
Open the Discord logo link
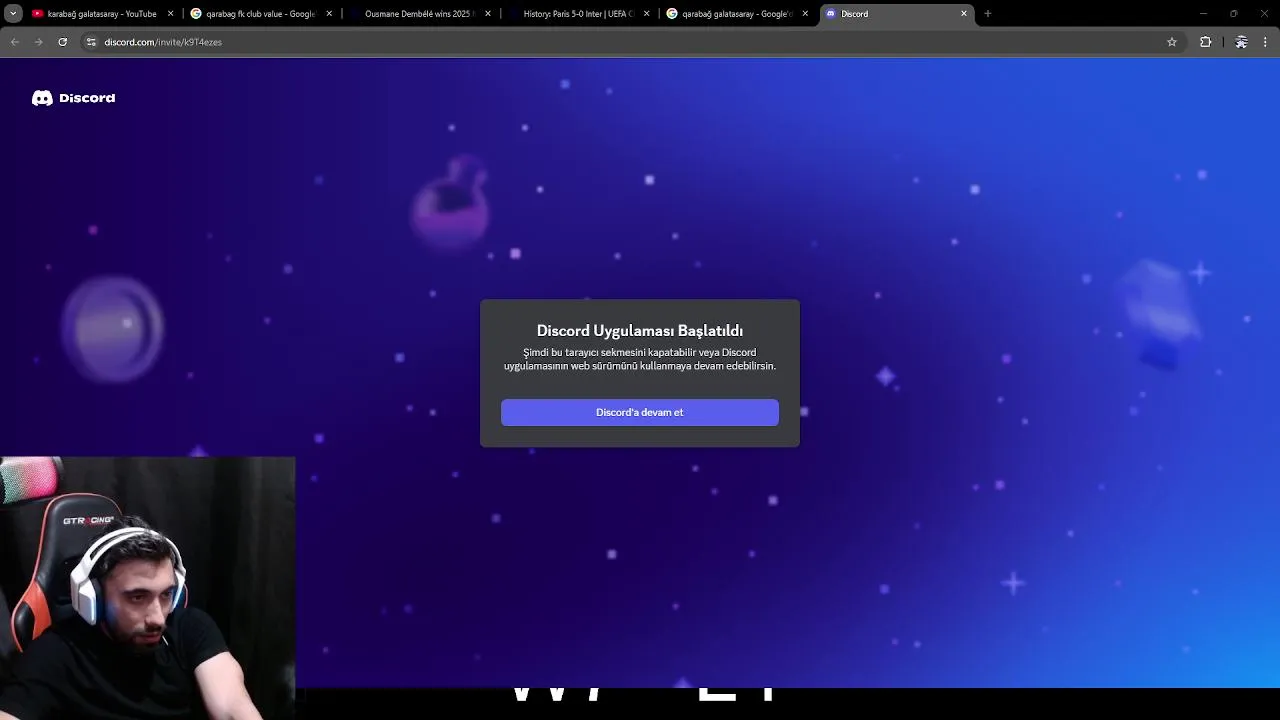pos(74,98)
